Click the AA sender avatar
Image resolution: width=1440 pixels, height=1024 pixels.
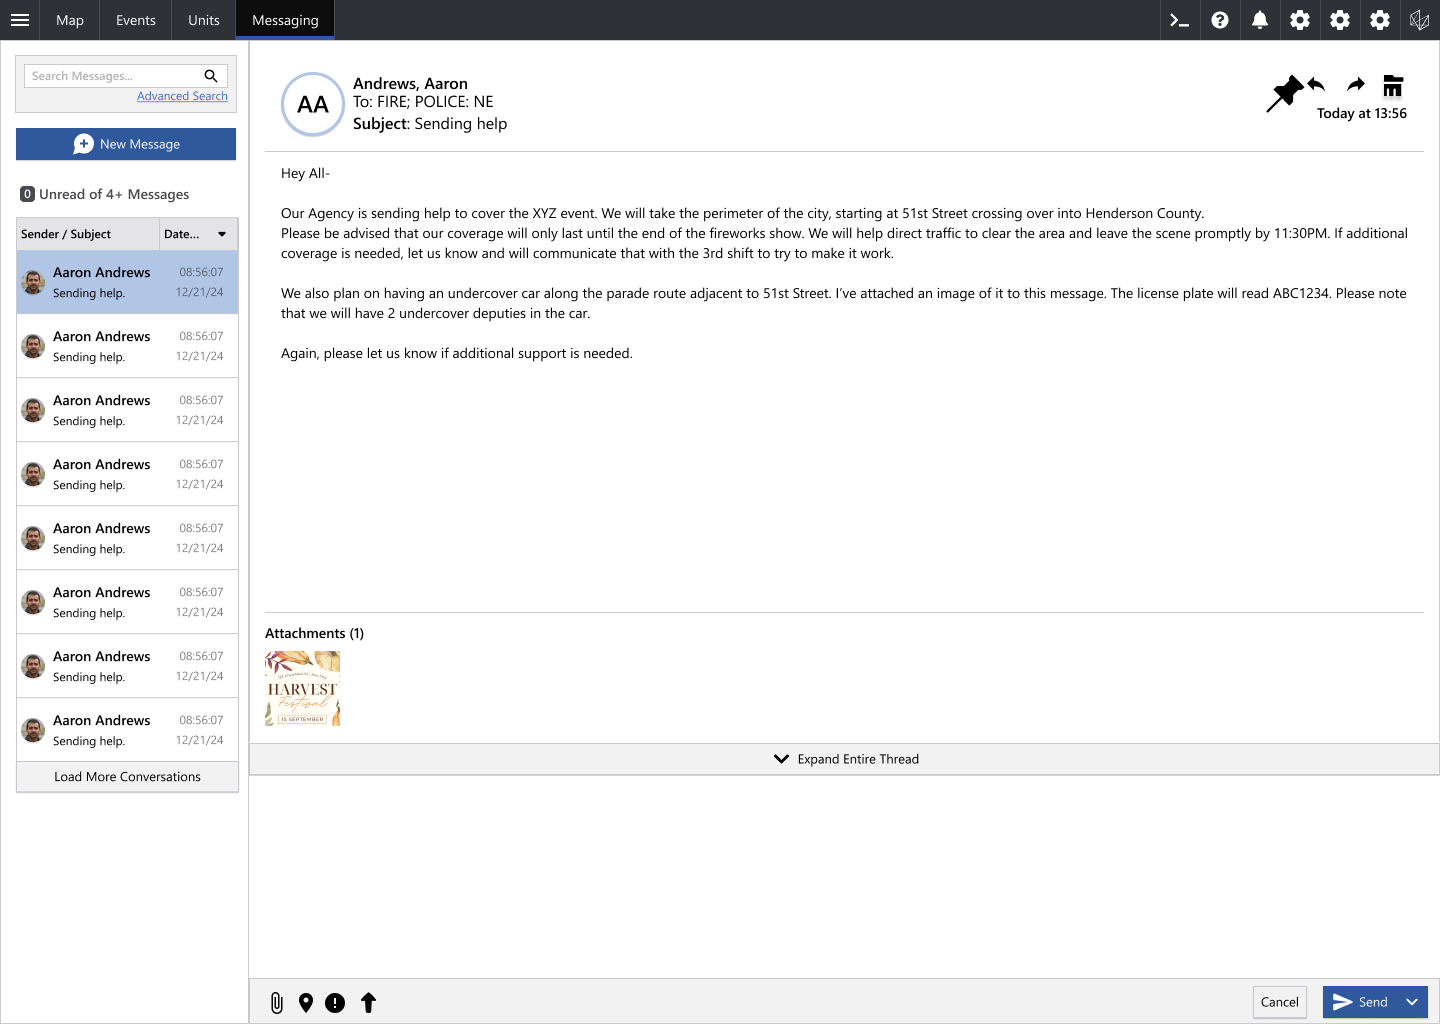[x=313, y=104]
